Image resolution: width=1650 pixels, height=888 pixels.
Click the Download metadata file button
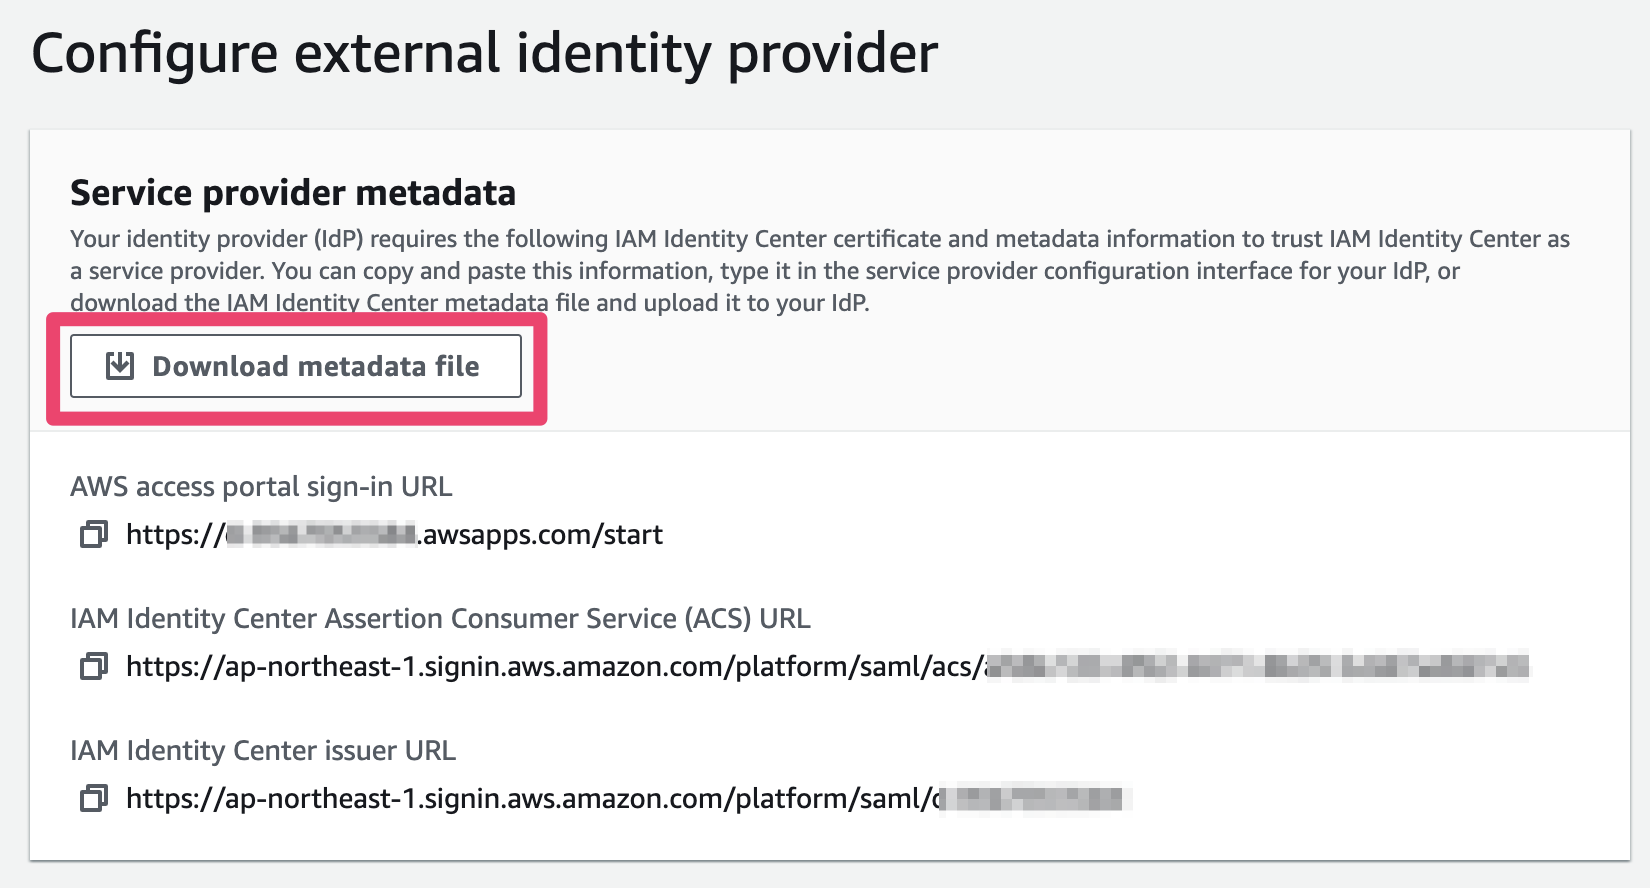pos(296,366)
